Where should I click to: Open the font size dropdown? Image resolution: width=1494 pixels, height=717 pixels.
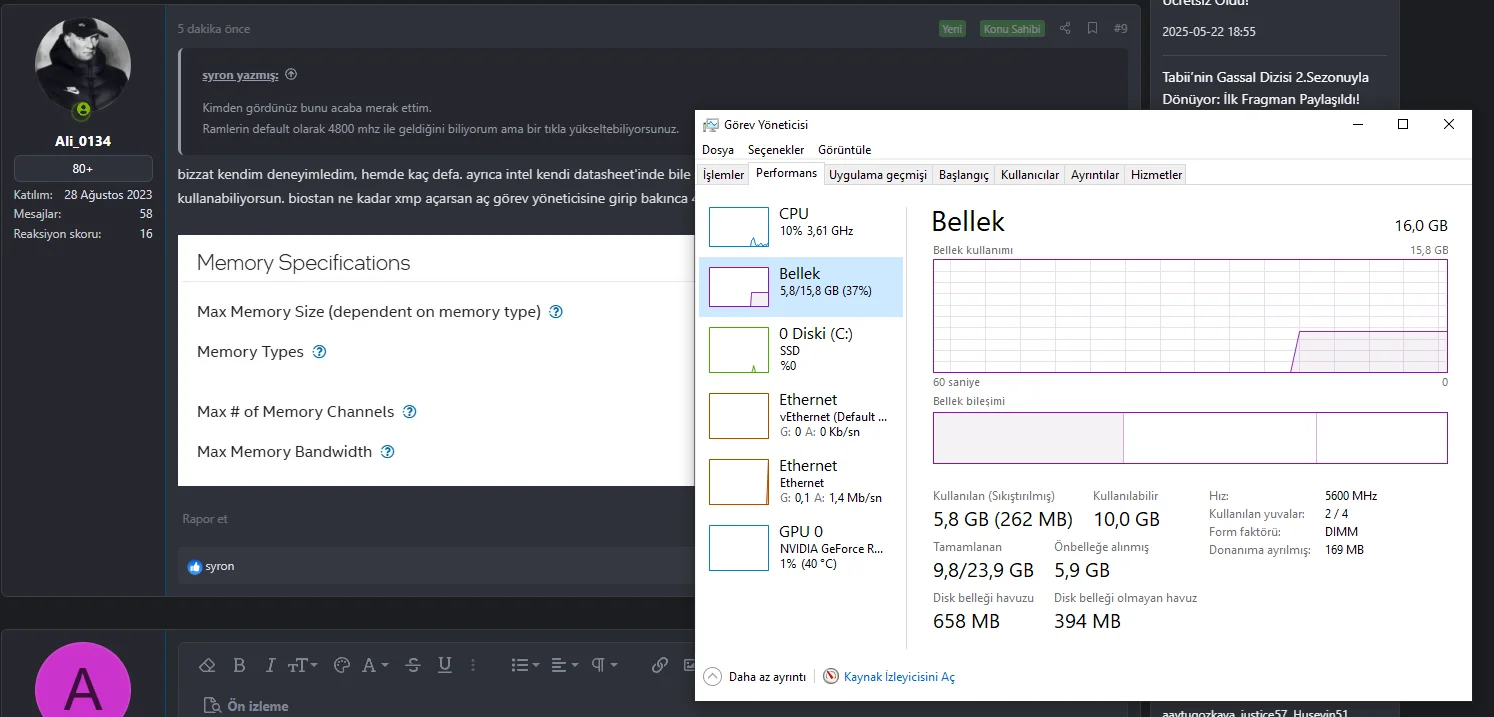click(302, 665)
